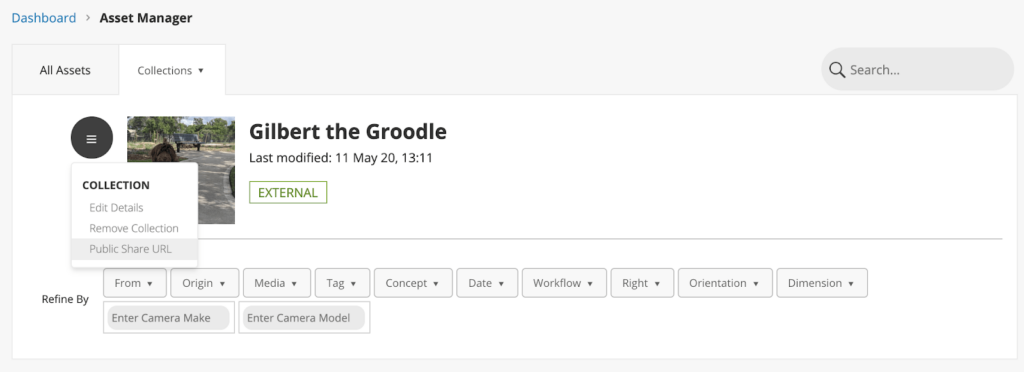Image resolution: width=1024 pixels, height=372 pixels.
Task: Select Edit Details in Collection menu
Action: coord(116,208)
